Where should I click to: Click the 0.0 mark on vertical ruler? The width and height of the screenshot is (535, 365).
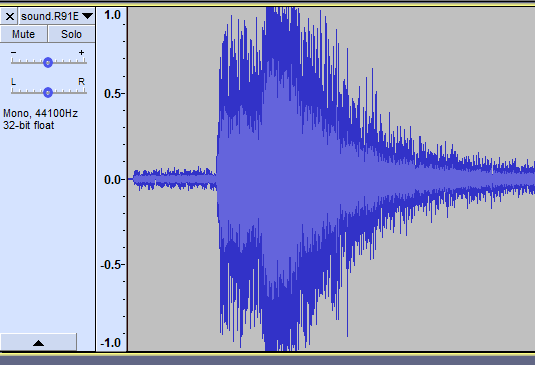pyautogui.click(x=113, y=179)
